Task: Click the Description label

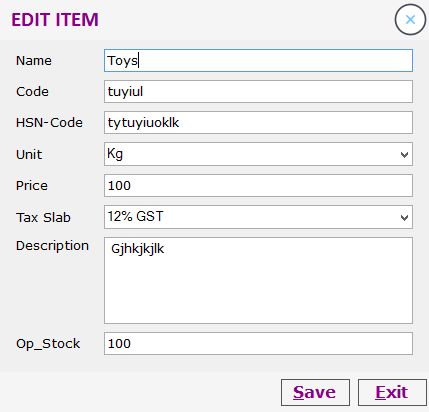Action: coord(52,246)
